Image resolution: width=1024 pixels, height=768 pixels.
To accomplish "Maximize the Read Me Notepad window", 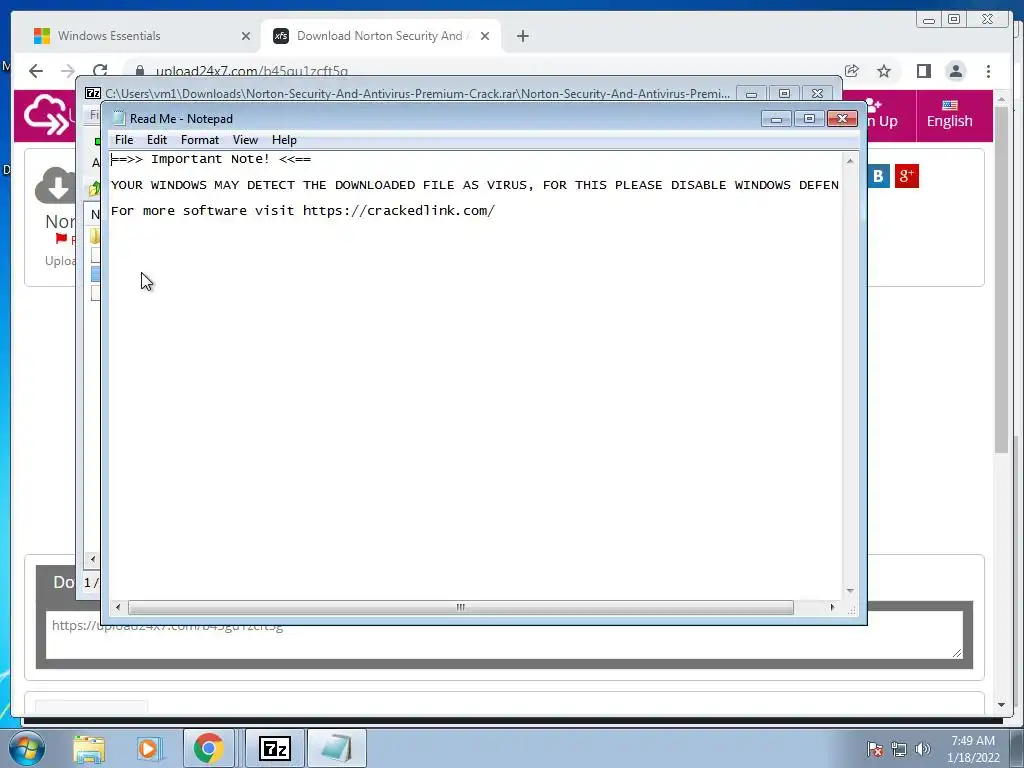I will tap(808, 119).
